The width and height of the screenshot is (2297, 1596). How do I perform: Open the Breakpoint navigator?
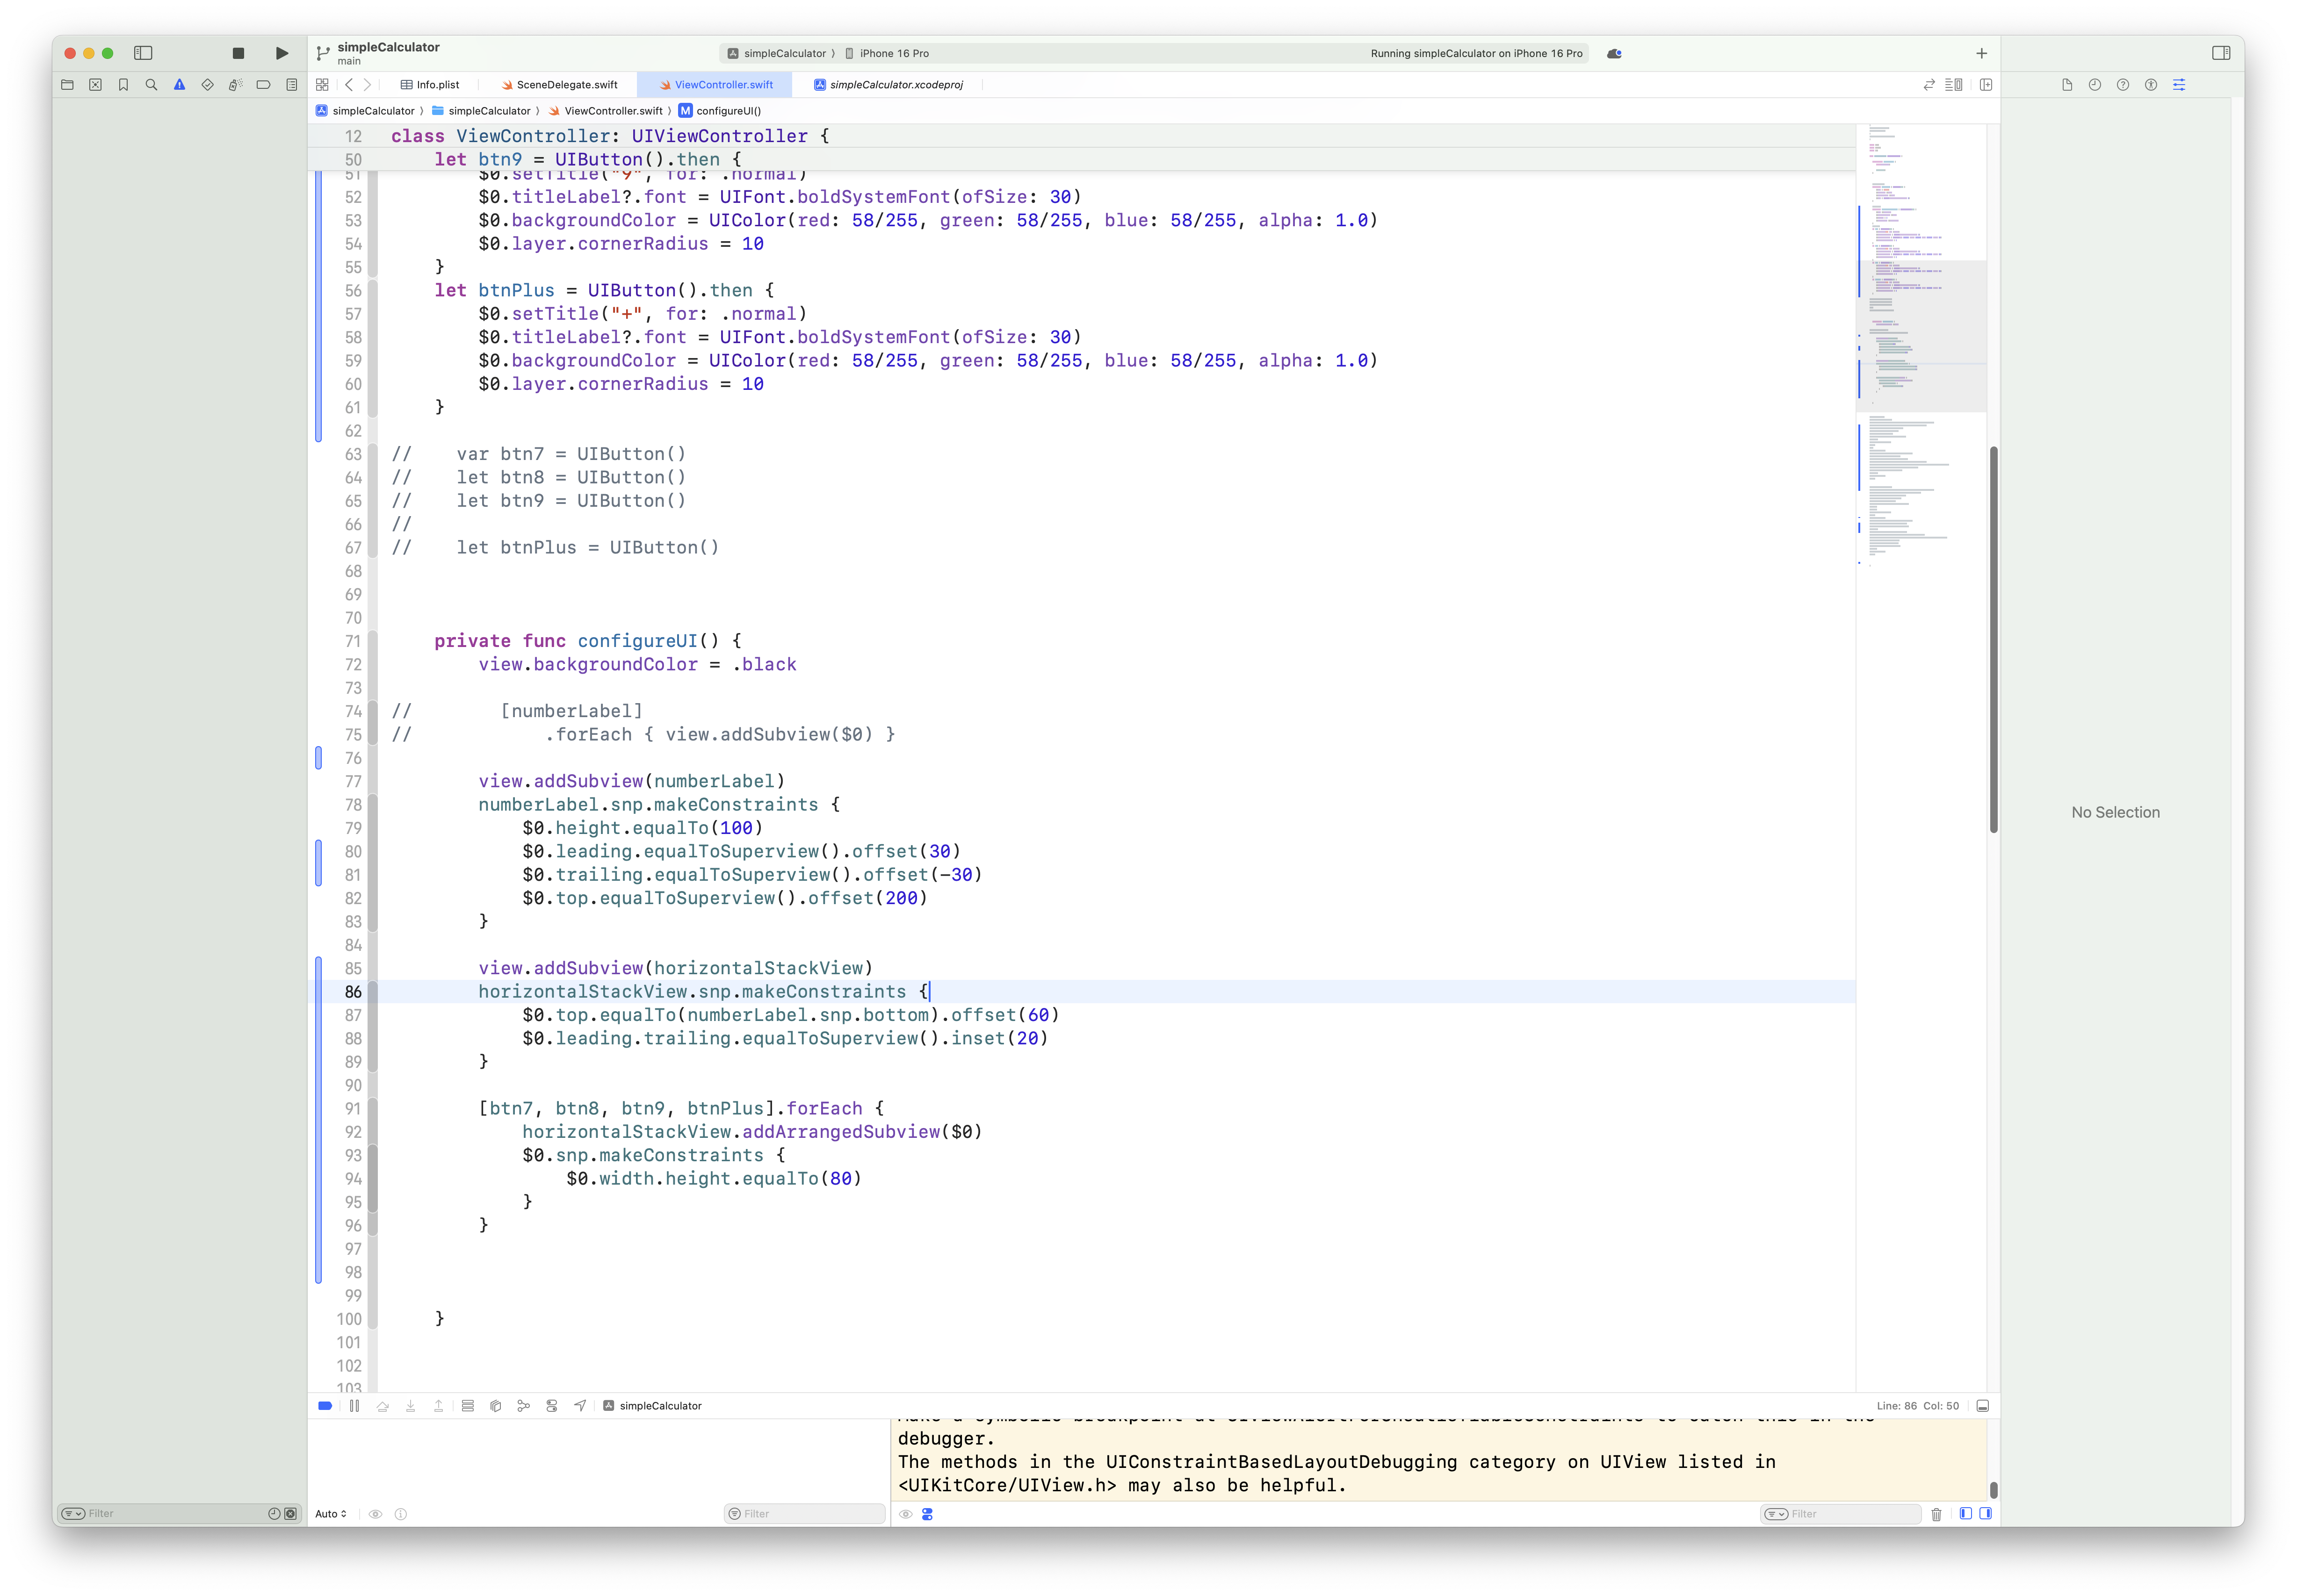[263, 85]
